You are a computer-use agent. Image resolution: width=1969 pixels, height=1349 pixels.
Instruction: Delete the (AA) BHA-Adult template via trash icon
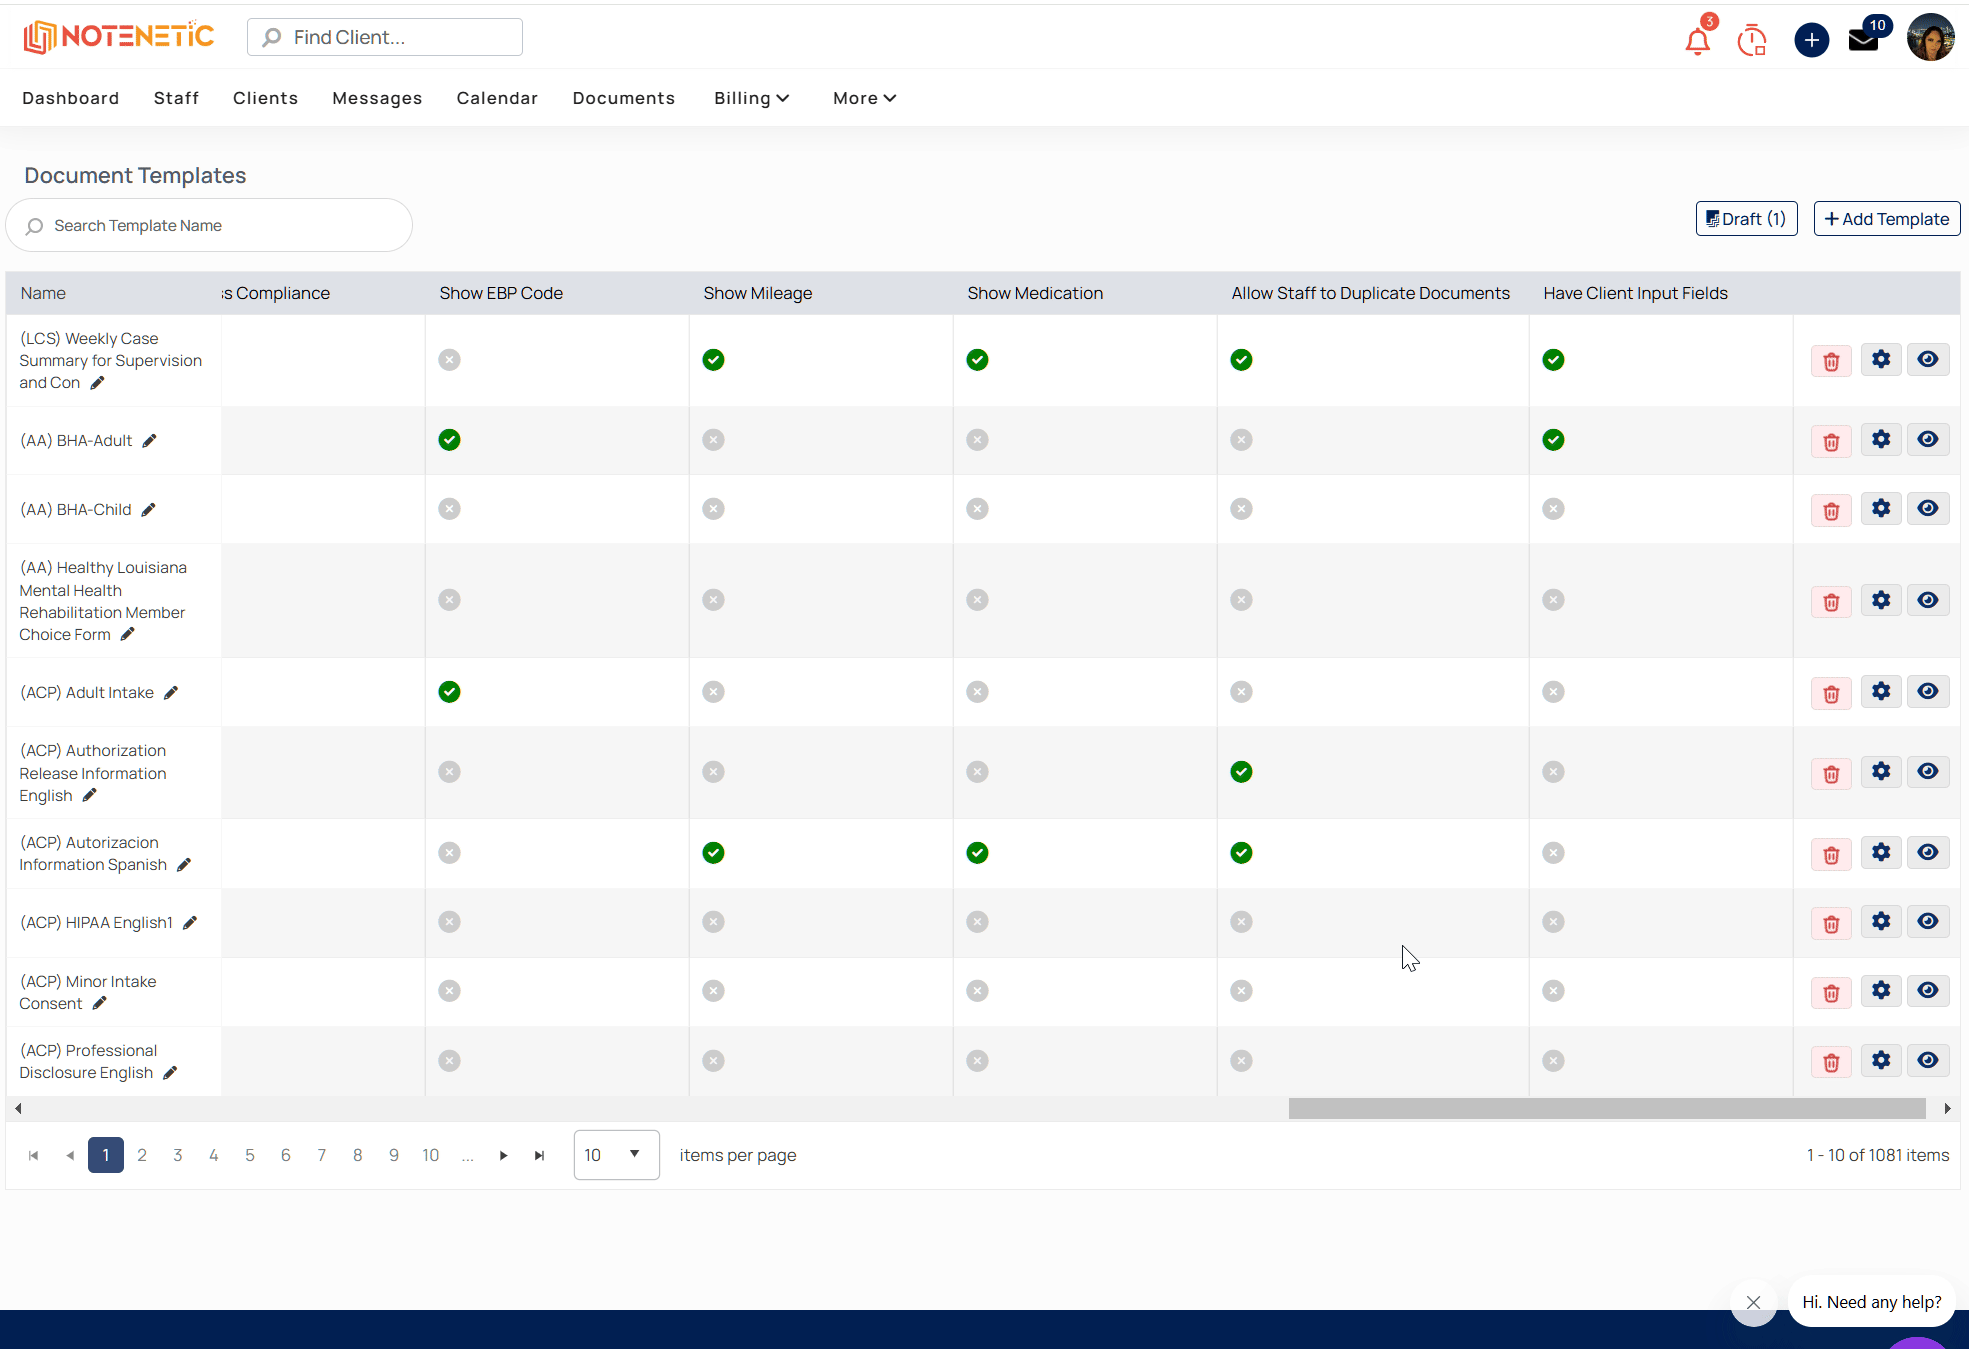[x=1831, y=441]
